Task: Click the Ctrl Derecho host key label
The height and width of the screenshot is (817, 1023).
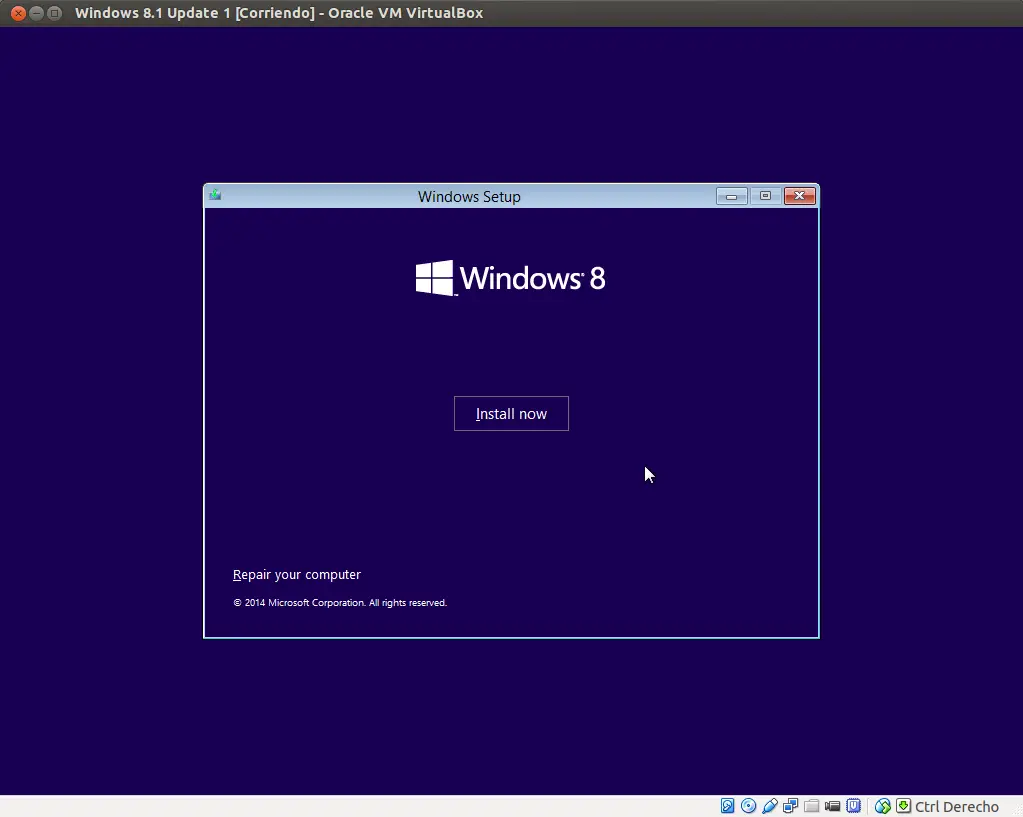Action: 956,807
